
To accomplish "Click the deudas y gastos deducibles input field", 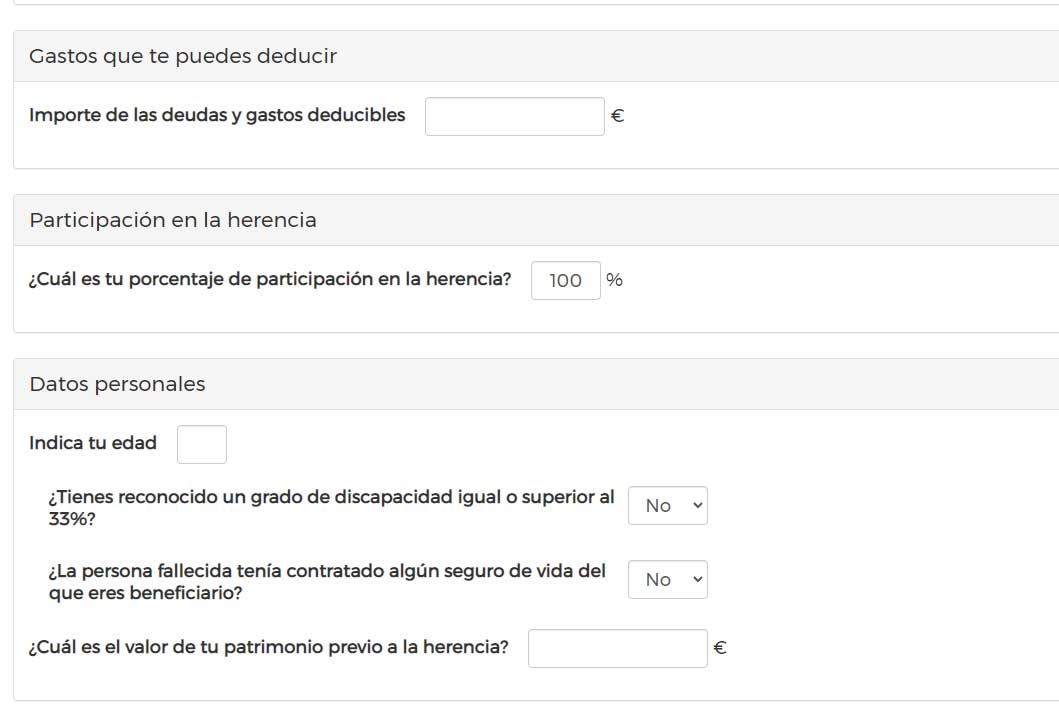I will [514, 116].
